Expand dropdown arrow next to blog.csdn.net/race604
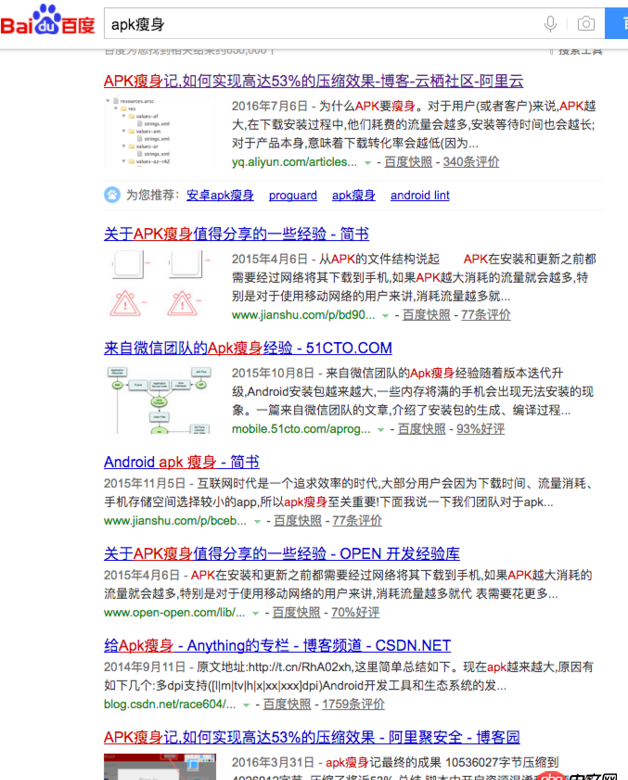The width and height of the screenshot is (628, 780). pos(246,705)
